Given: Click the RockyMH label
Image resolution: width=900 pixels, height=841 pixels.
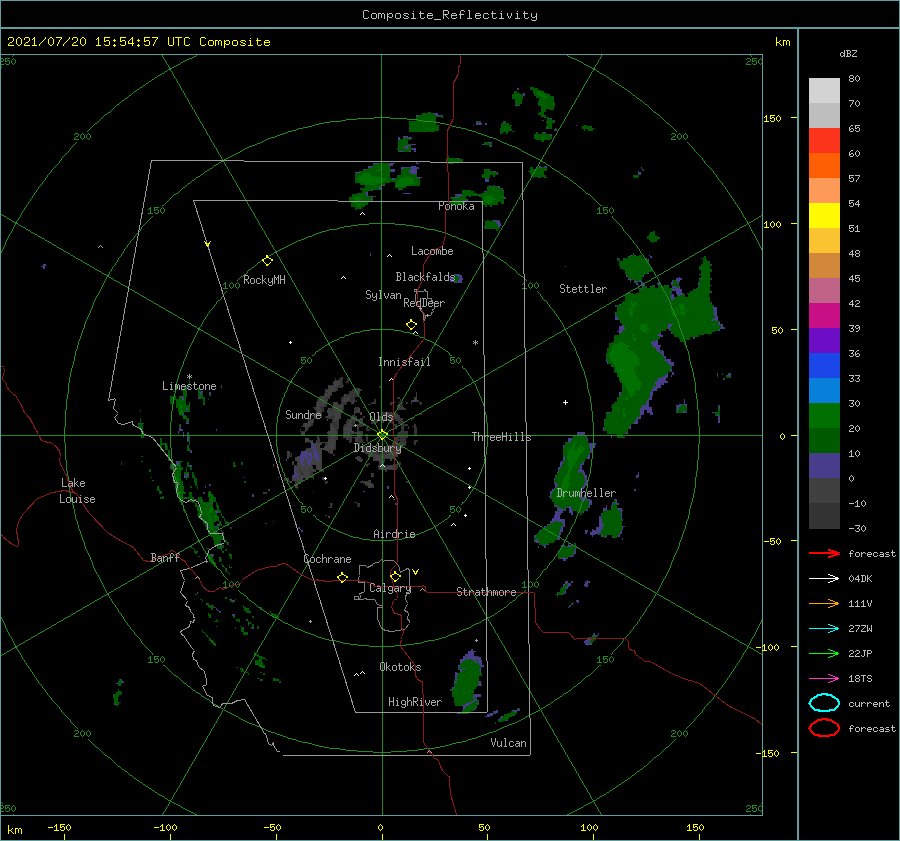Looking at the screenshot, I should 264,280.
